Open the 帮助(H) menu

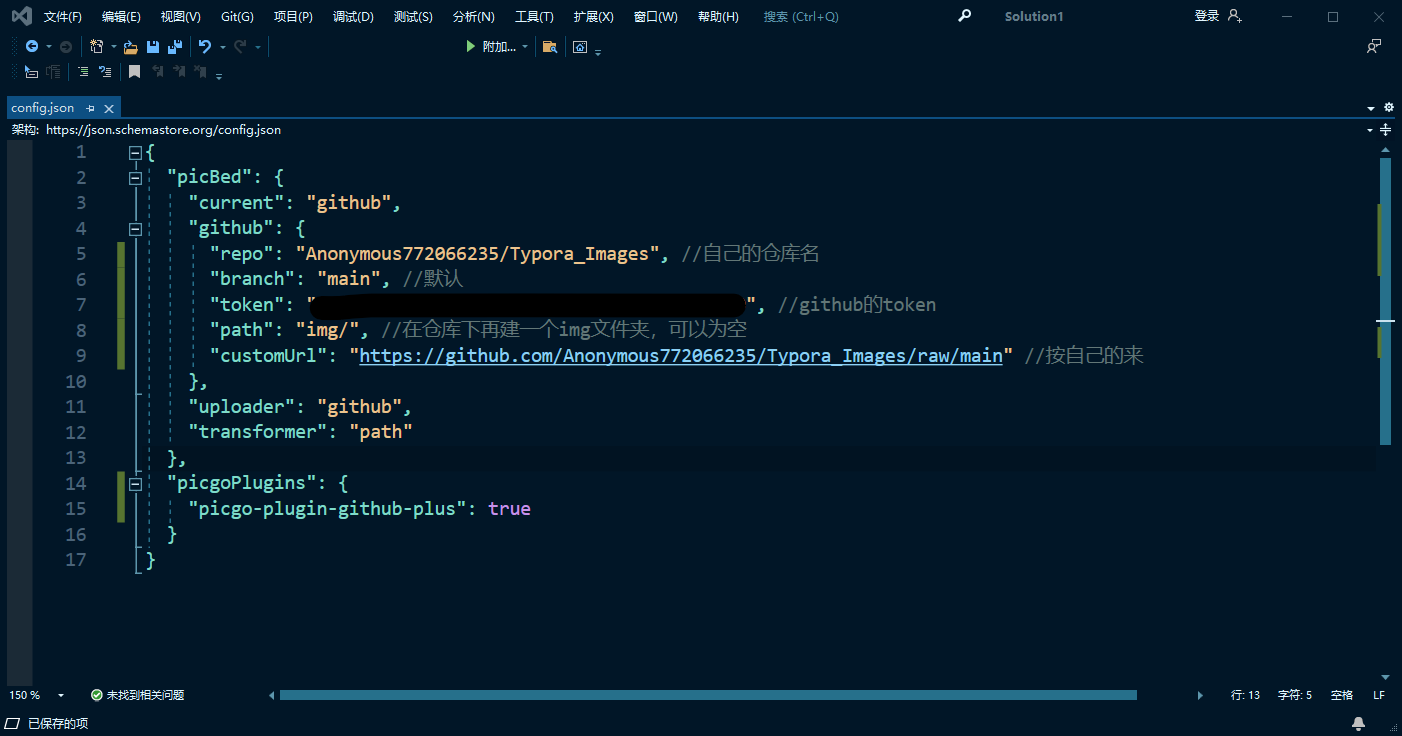click(718, 17)
